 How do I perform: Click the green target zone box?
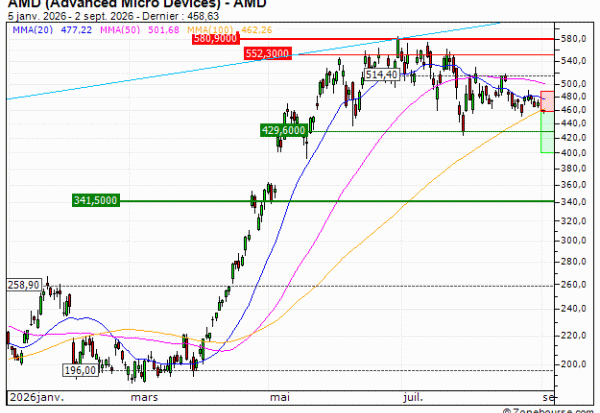547,132
